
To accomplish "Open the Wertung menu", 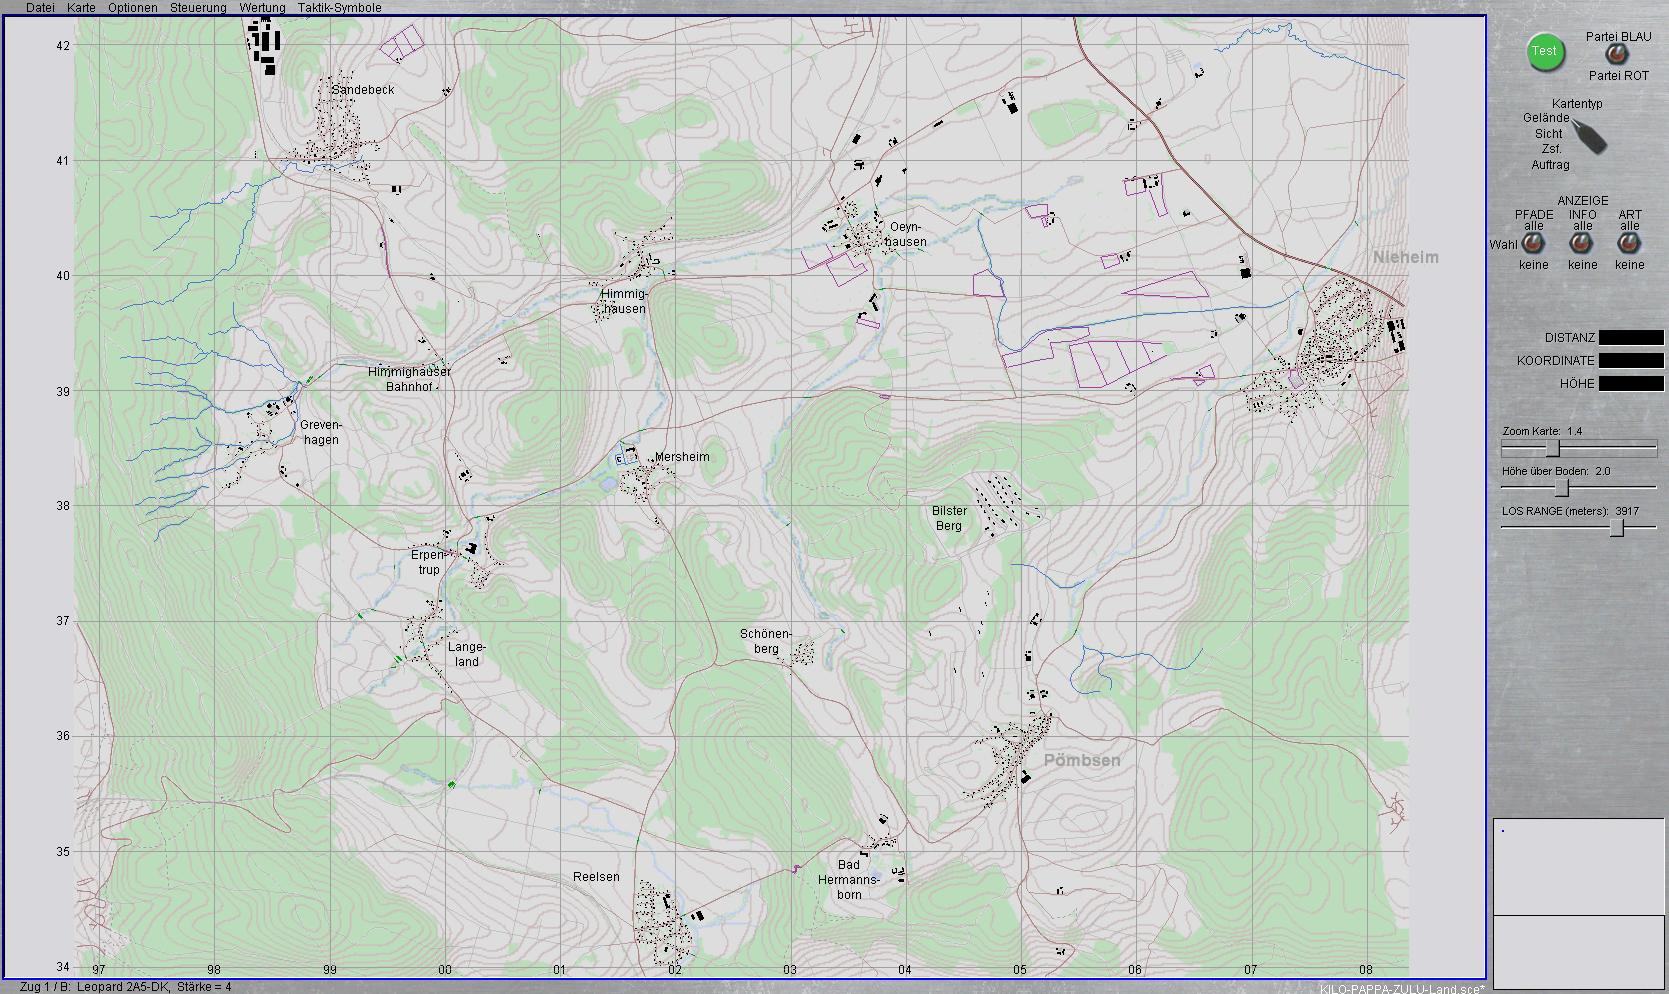I will [x=262, y=8].
